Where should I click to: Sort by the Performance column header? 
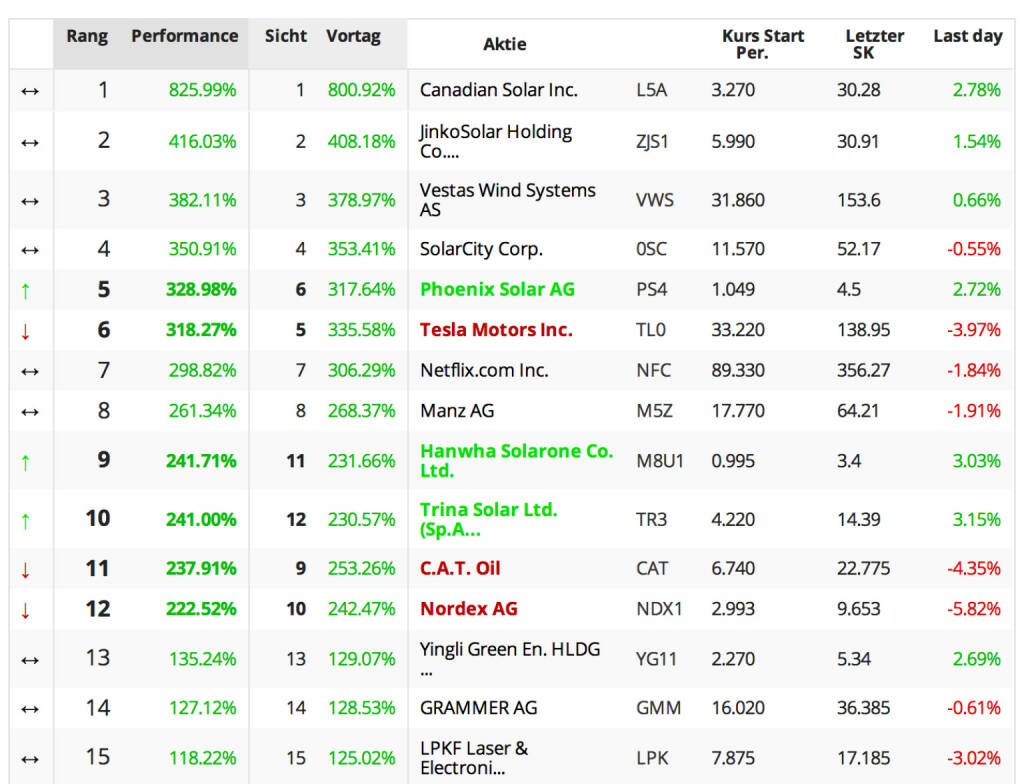coord(185,36)
